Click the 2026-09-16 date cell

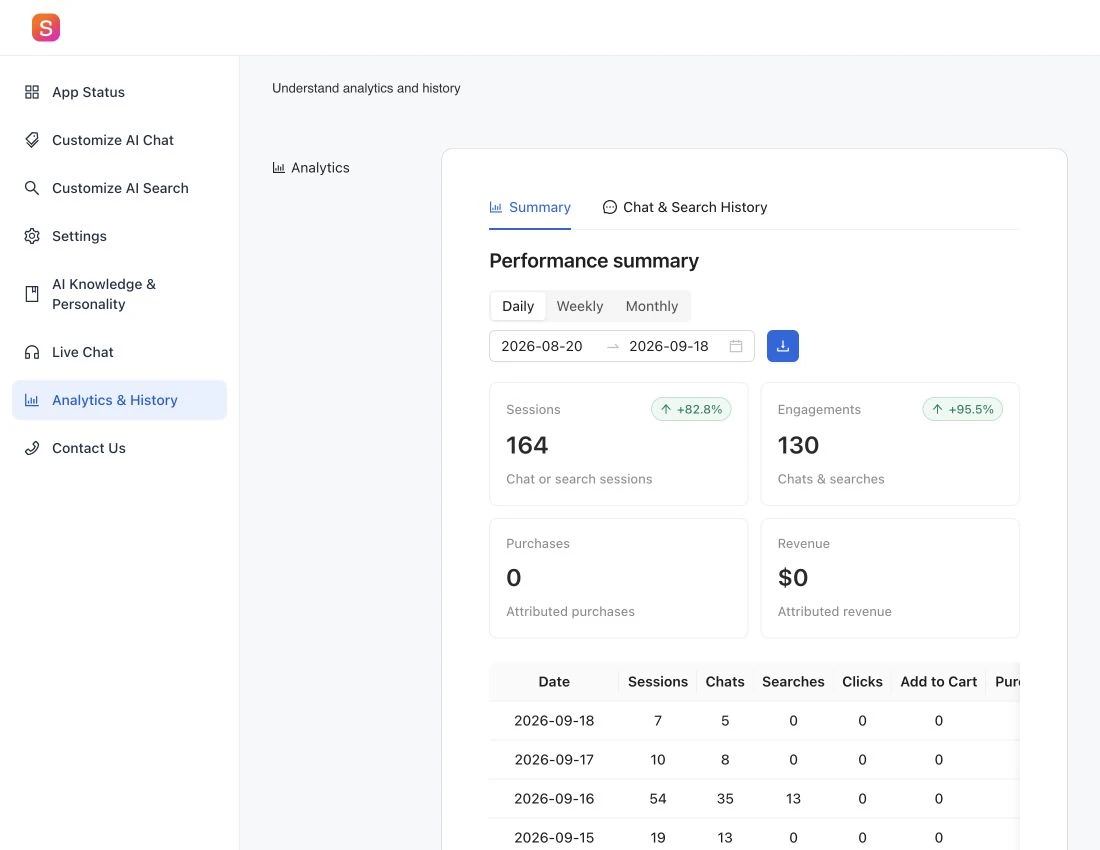(554, 798)
